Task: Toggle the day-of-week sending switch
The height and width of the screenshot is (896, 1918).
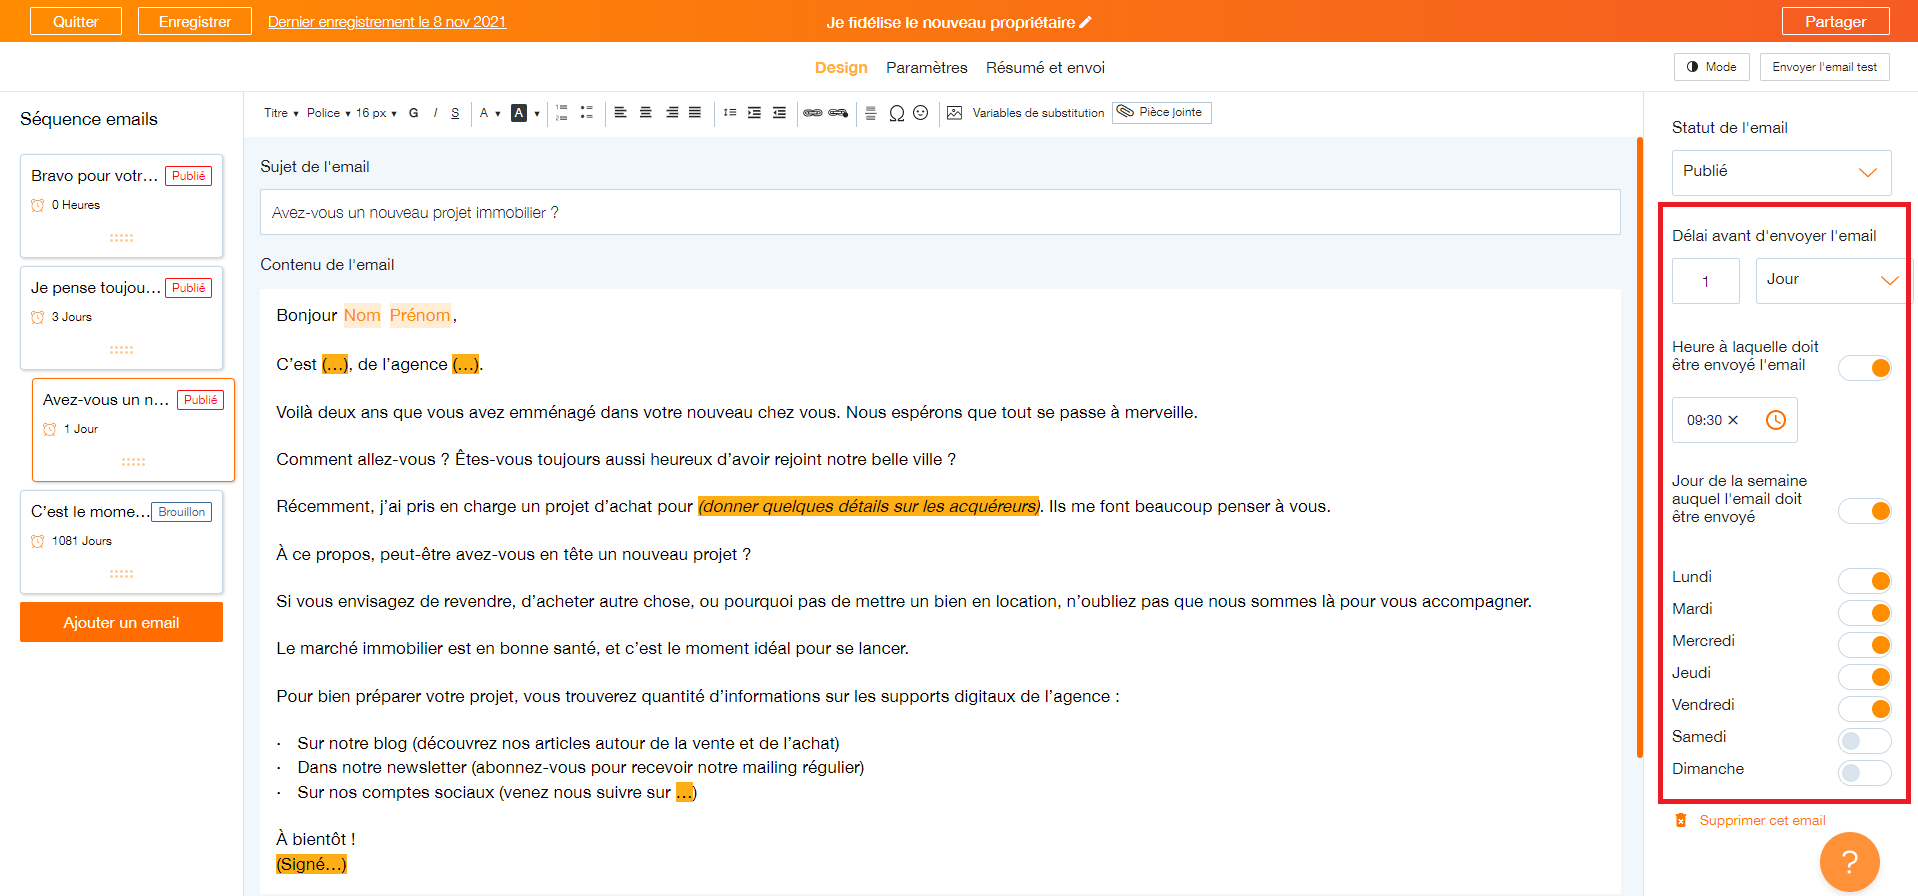Action: tap(1865, 511)
